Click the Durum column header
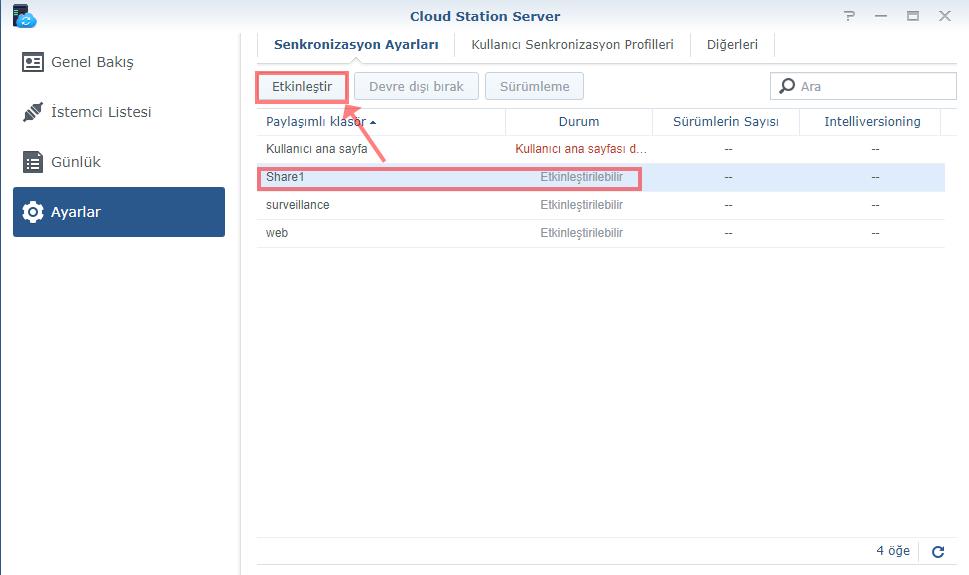This screenshot has height=575, width=969. pos(579,122)
